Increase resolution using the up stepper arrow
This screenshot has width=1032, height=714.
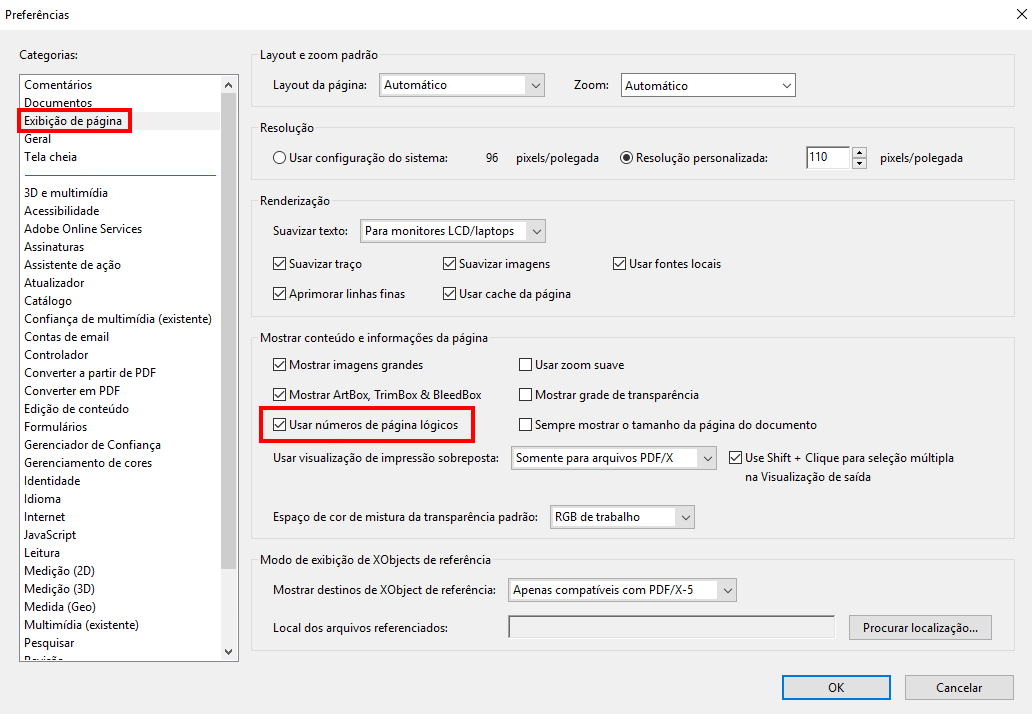tap(860, 152)
